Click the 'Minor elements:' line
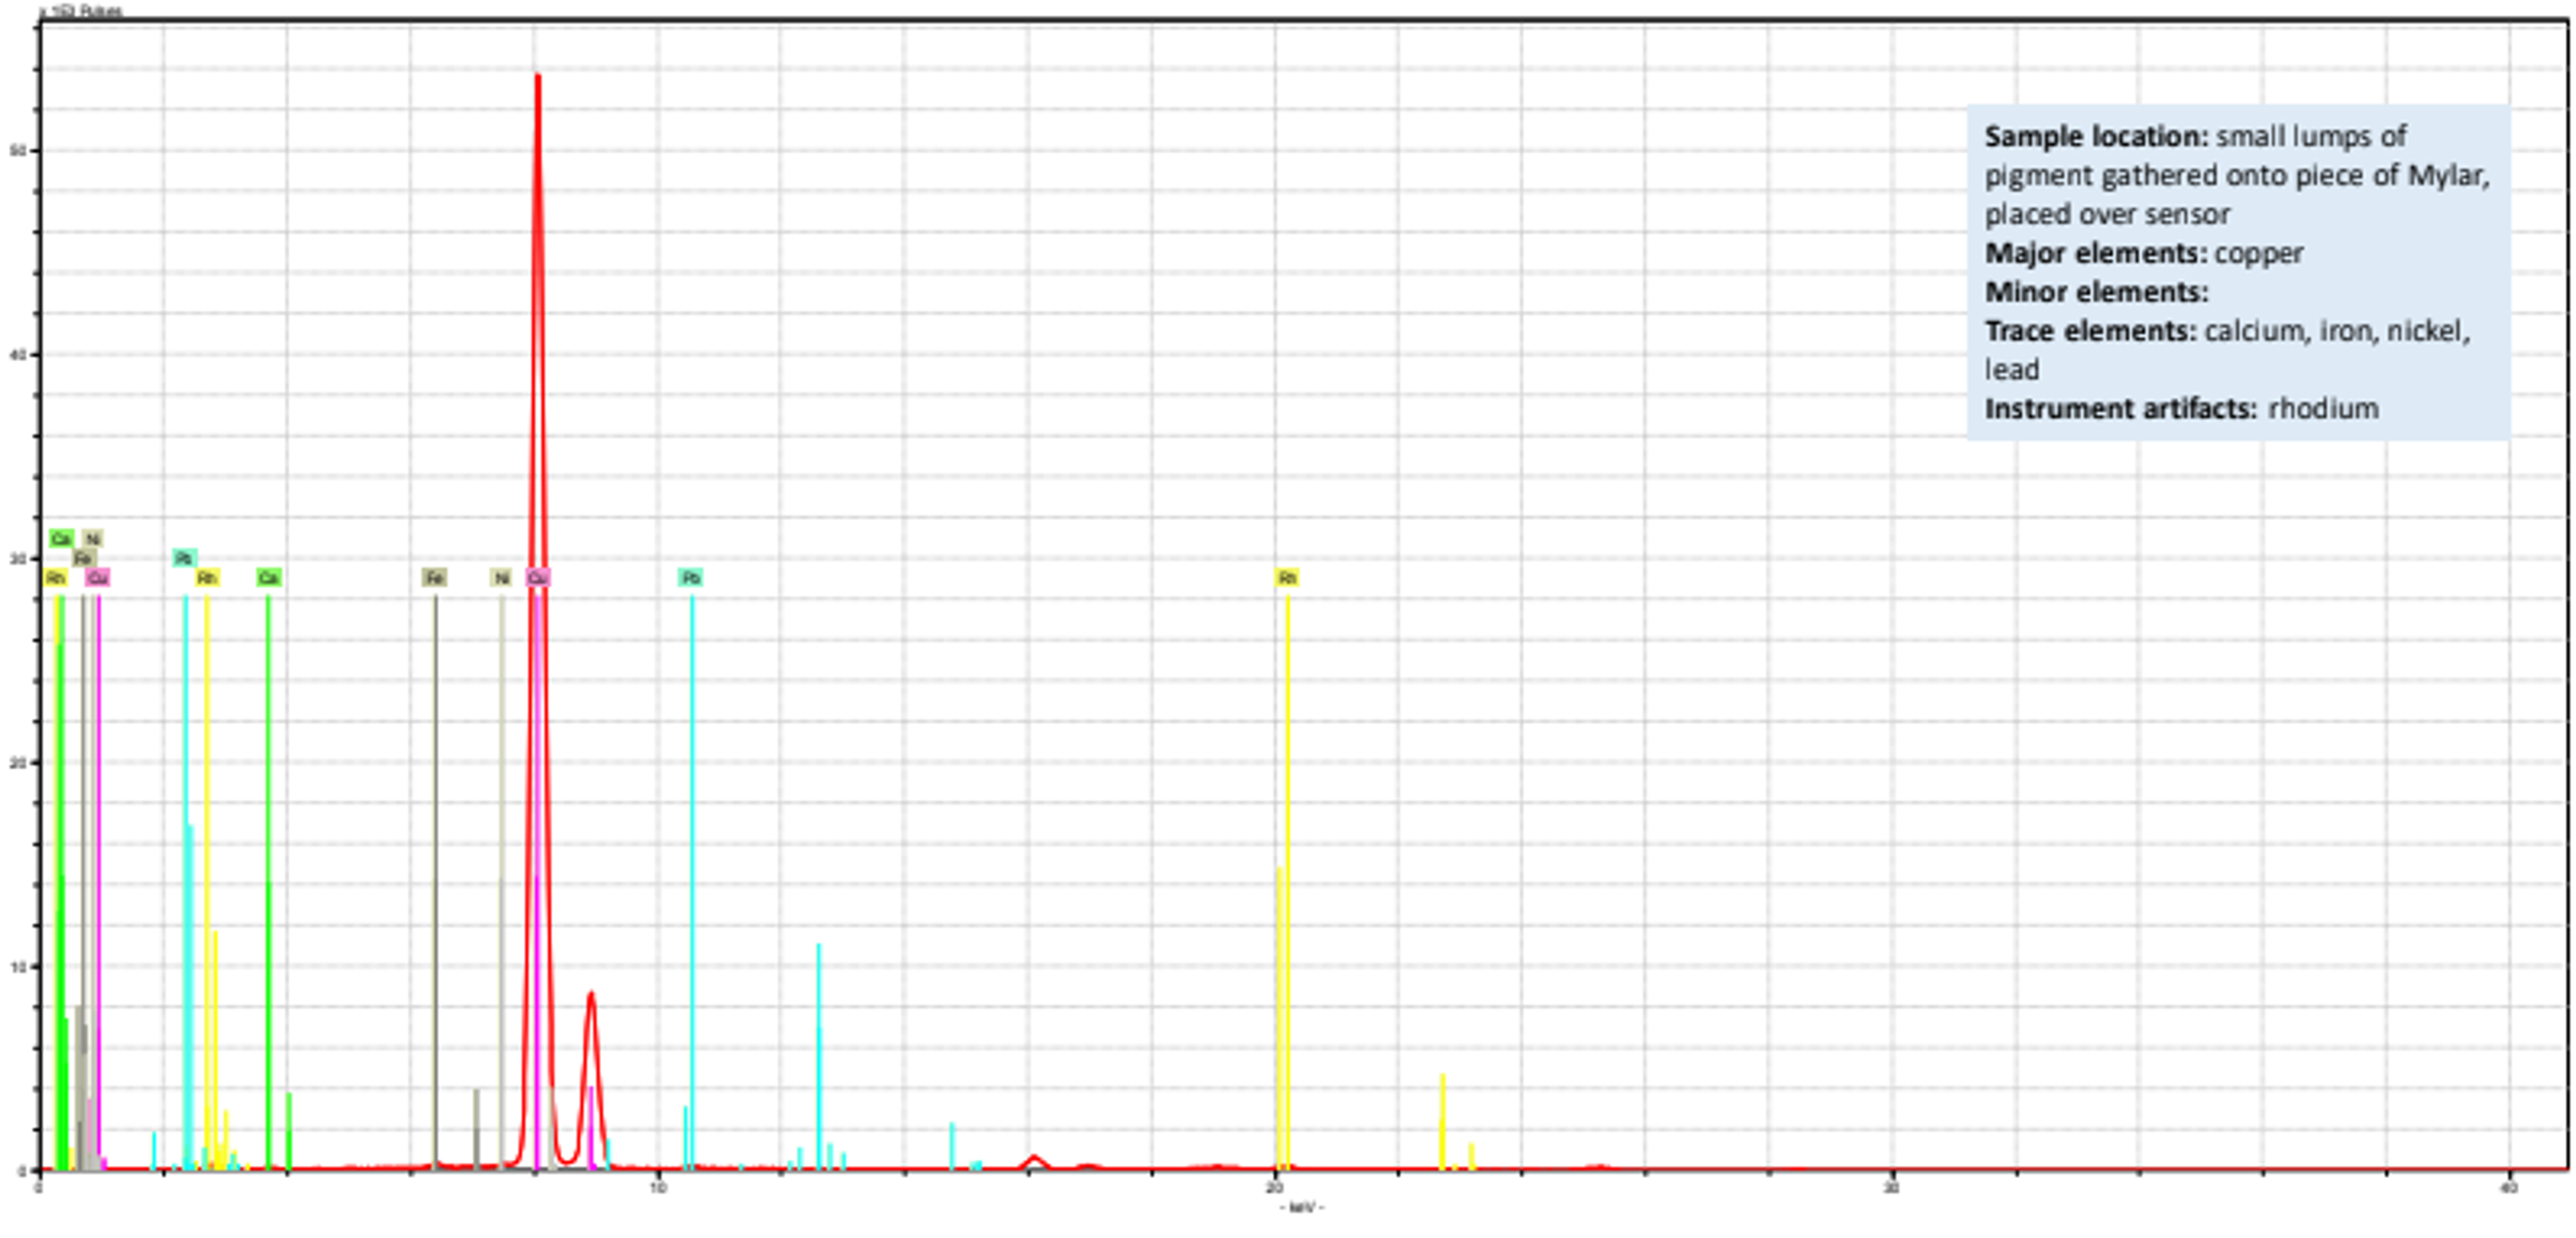This screenshot has height=1238, width=2576. tap(2097, 292)
